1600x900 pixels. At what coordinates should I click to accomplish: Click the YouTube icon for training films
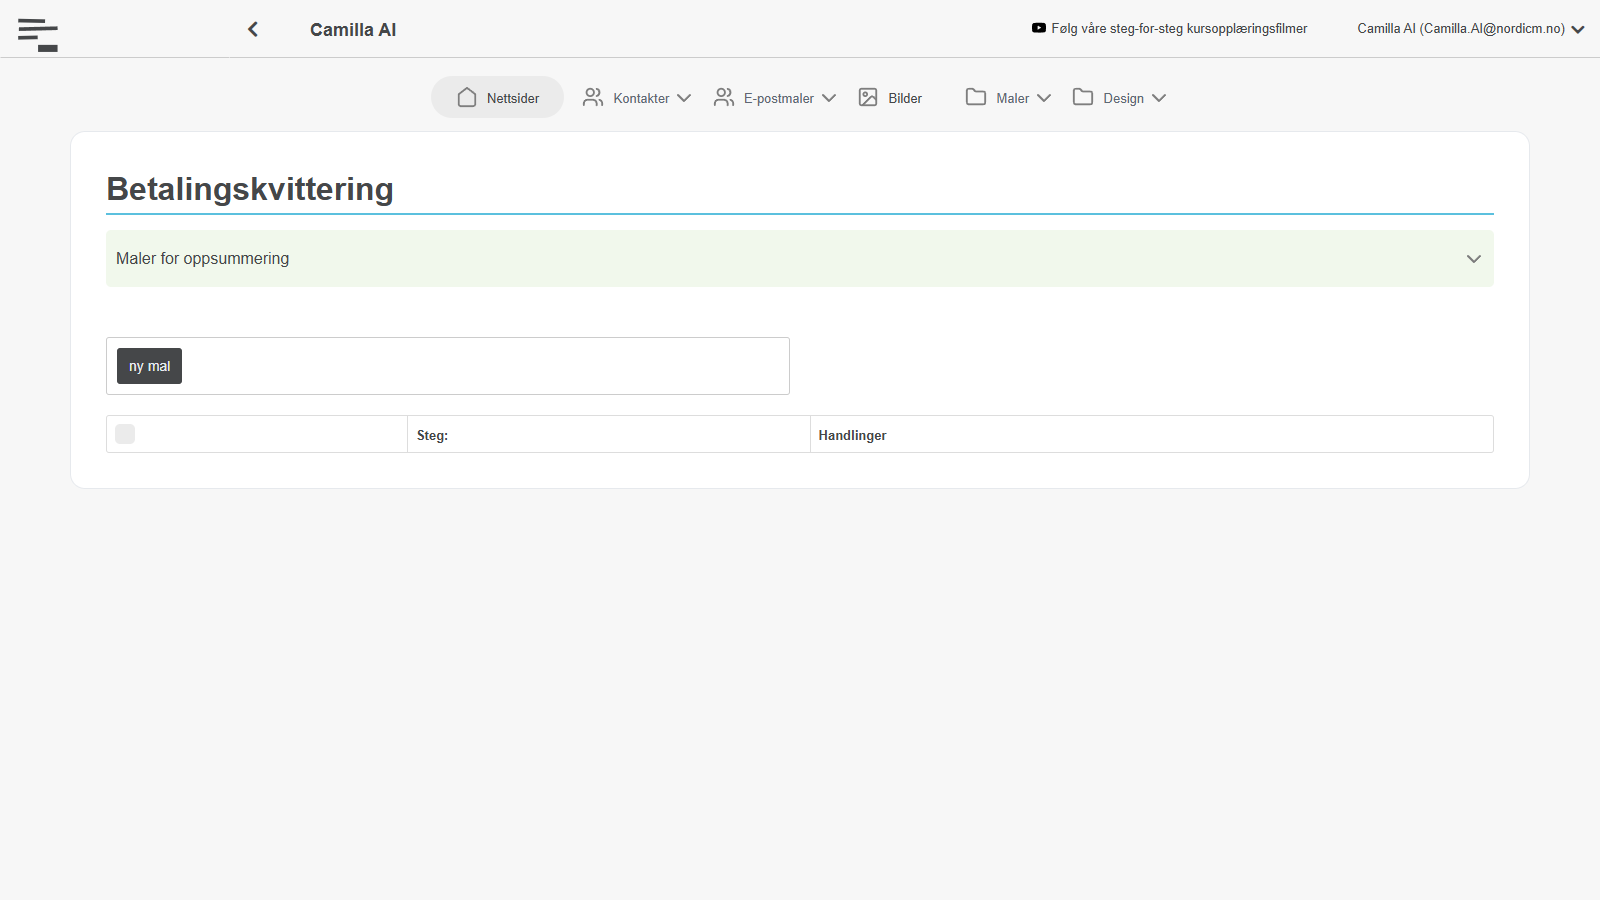(1039, 28)
